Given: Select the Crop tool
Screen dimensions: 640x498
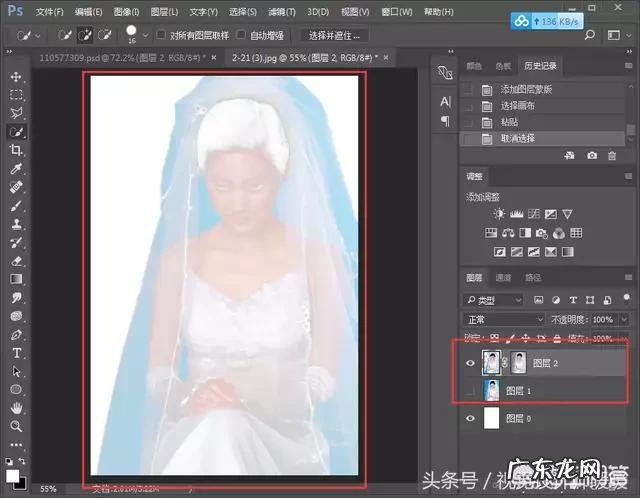Looking at the screenshot, I should click(x=16, y=150).
